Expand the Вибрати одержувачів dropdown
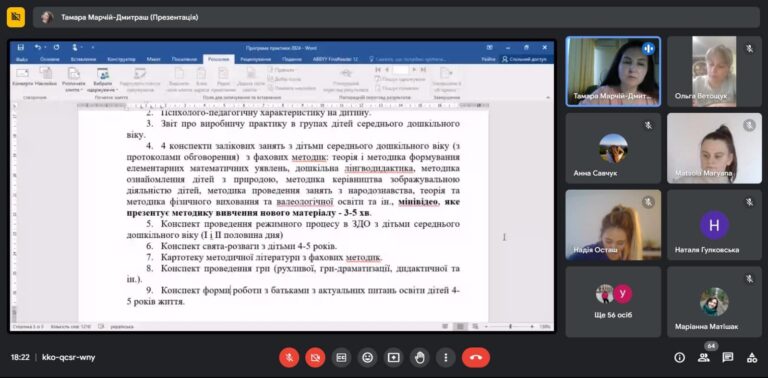Screen dimensions: 768x378 coord(103,80)
